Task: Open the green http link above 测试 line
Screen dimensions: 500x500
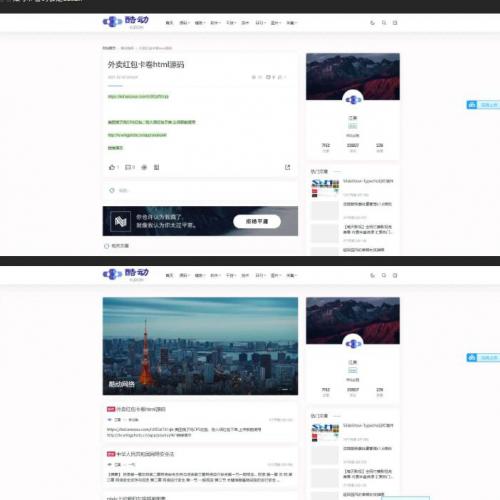Action: [x=137, y=135]
